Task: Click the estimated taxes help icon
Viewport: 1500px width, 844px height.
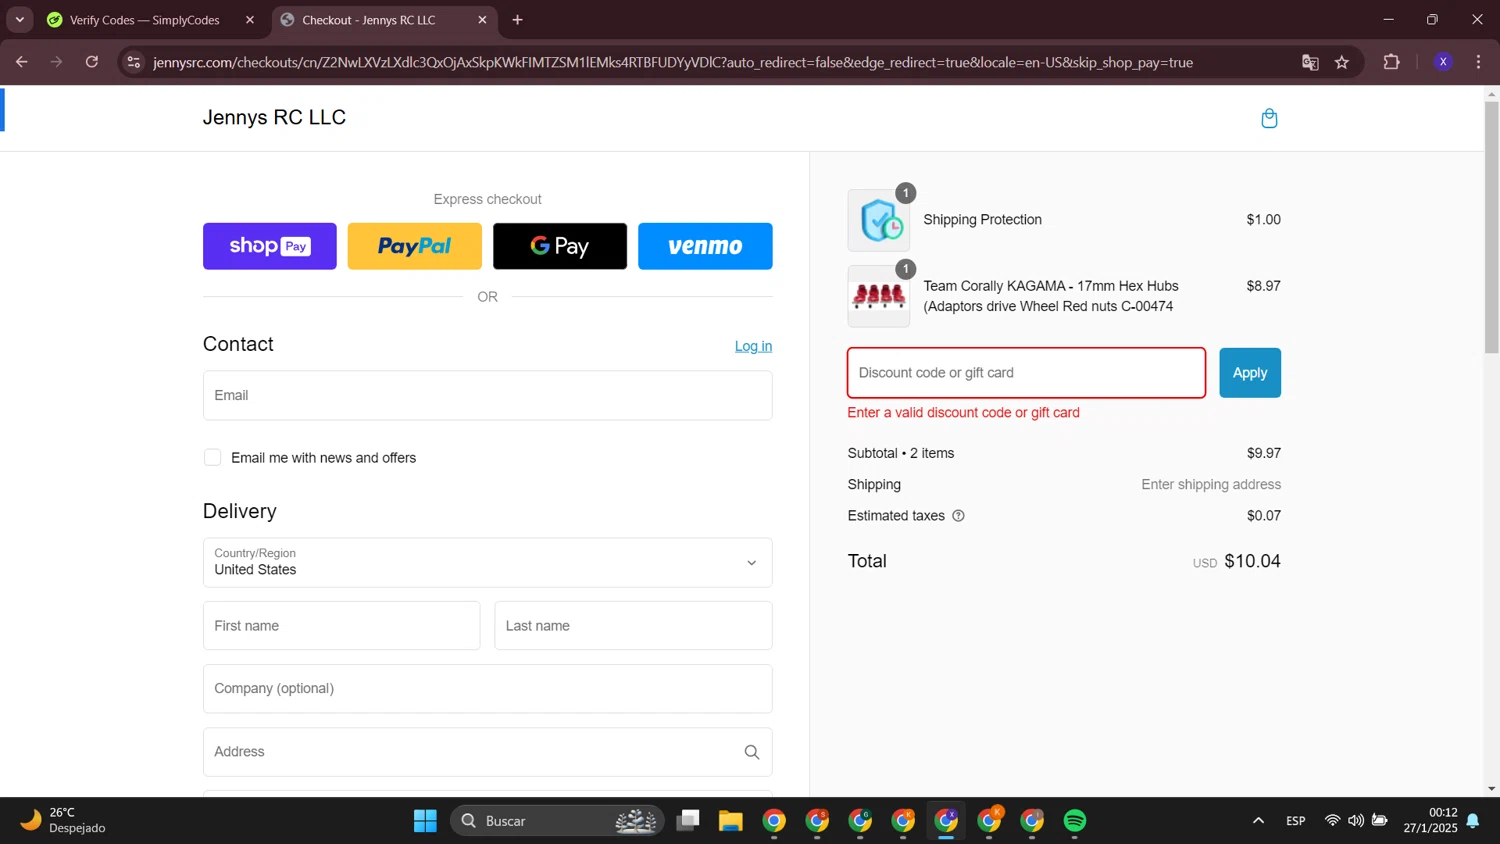Action: click(x=958, y=516)
